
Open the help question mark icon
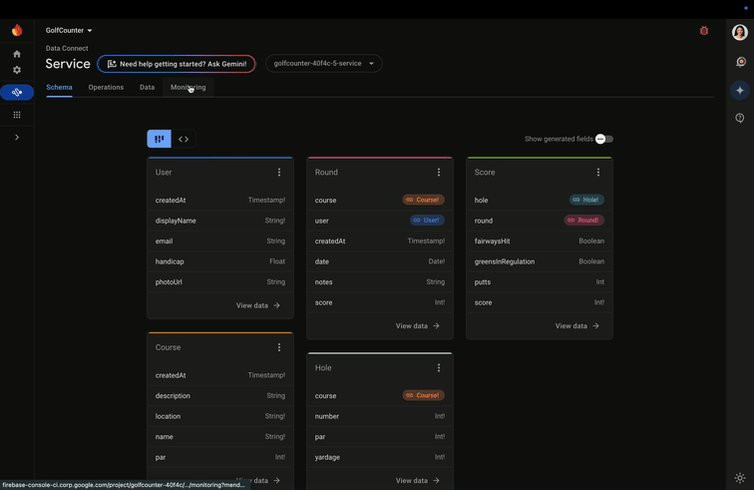740,118
